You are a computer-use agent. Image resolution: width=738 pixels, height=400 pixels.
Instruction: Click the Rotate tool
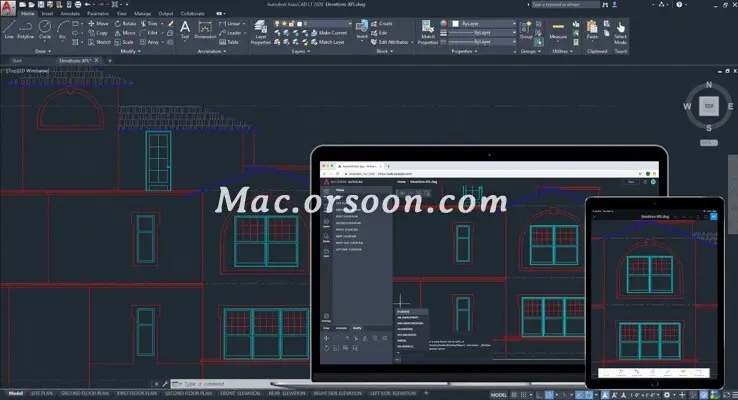coord(125,24)
